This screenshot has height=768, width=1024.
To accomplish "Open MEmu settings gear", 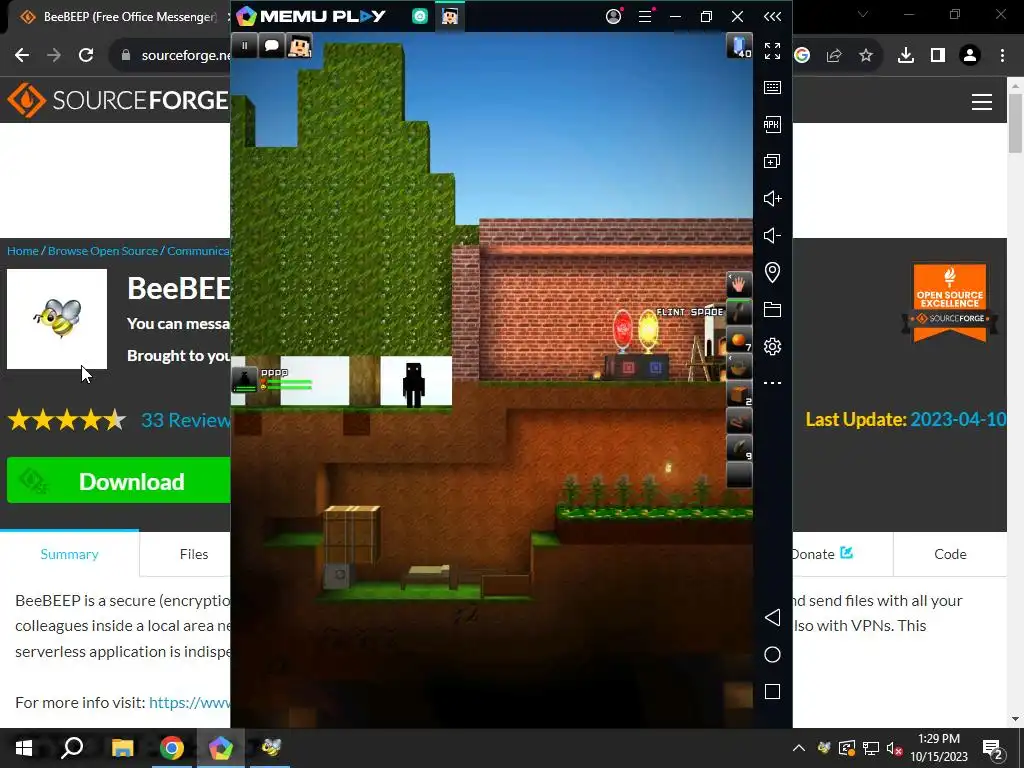I will pos(773,346).
